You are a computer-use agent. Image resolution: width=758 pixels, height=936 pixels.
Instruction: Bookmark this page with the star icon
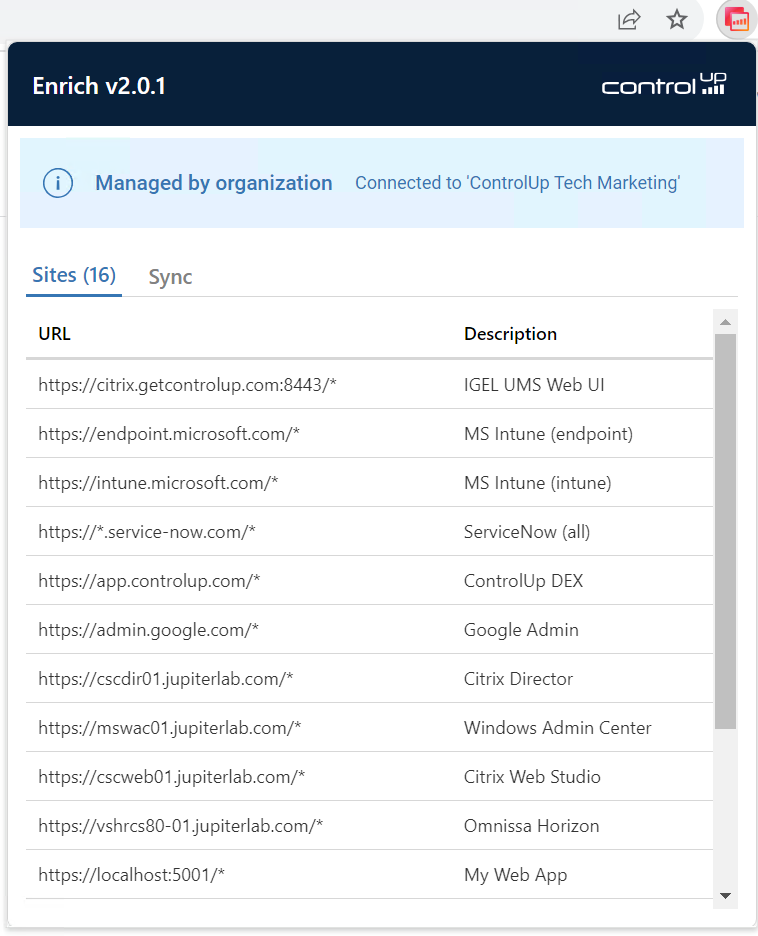click(677, 20)
